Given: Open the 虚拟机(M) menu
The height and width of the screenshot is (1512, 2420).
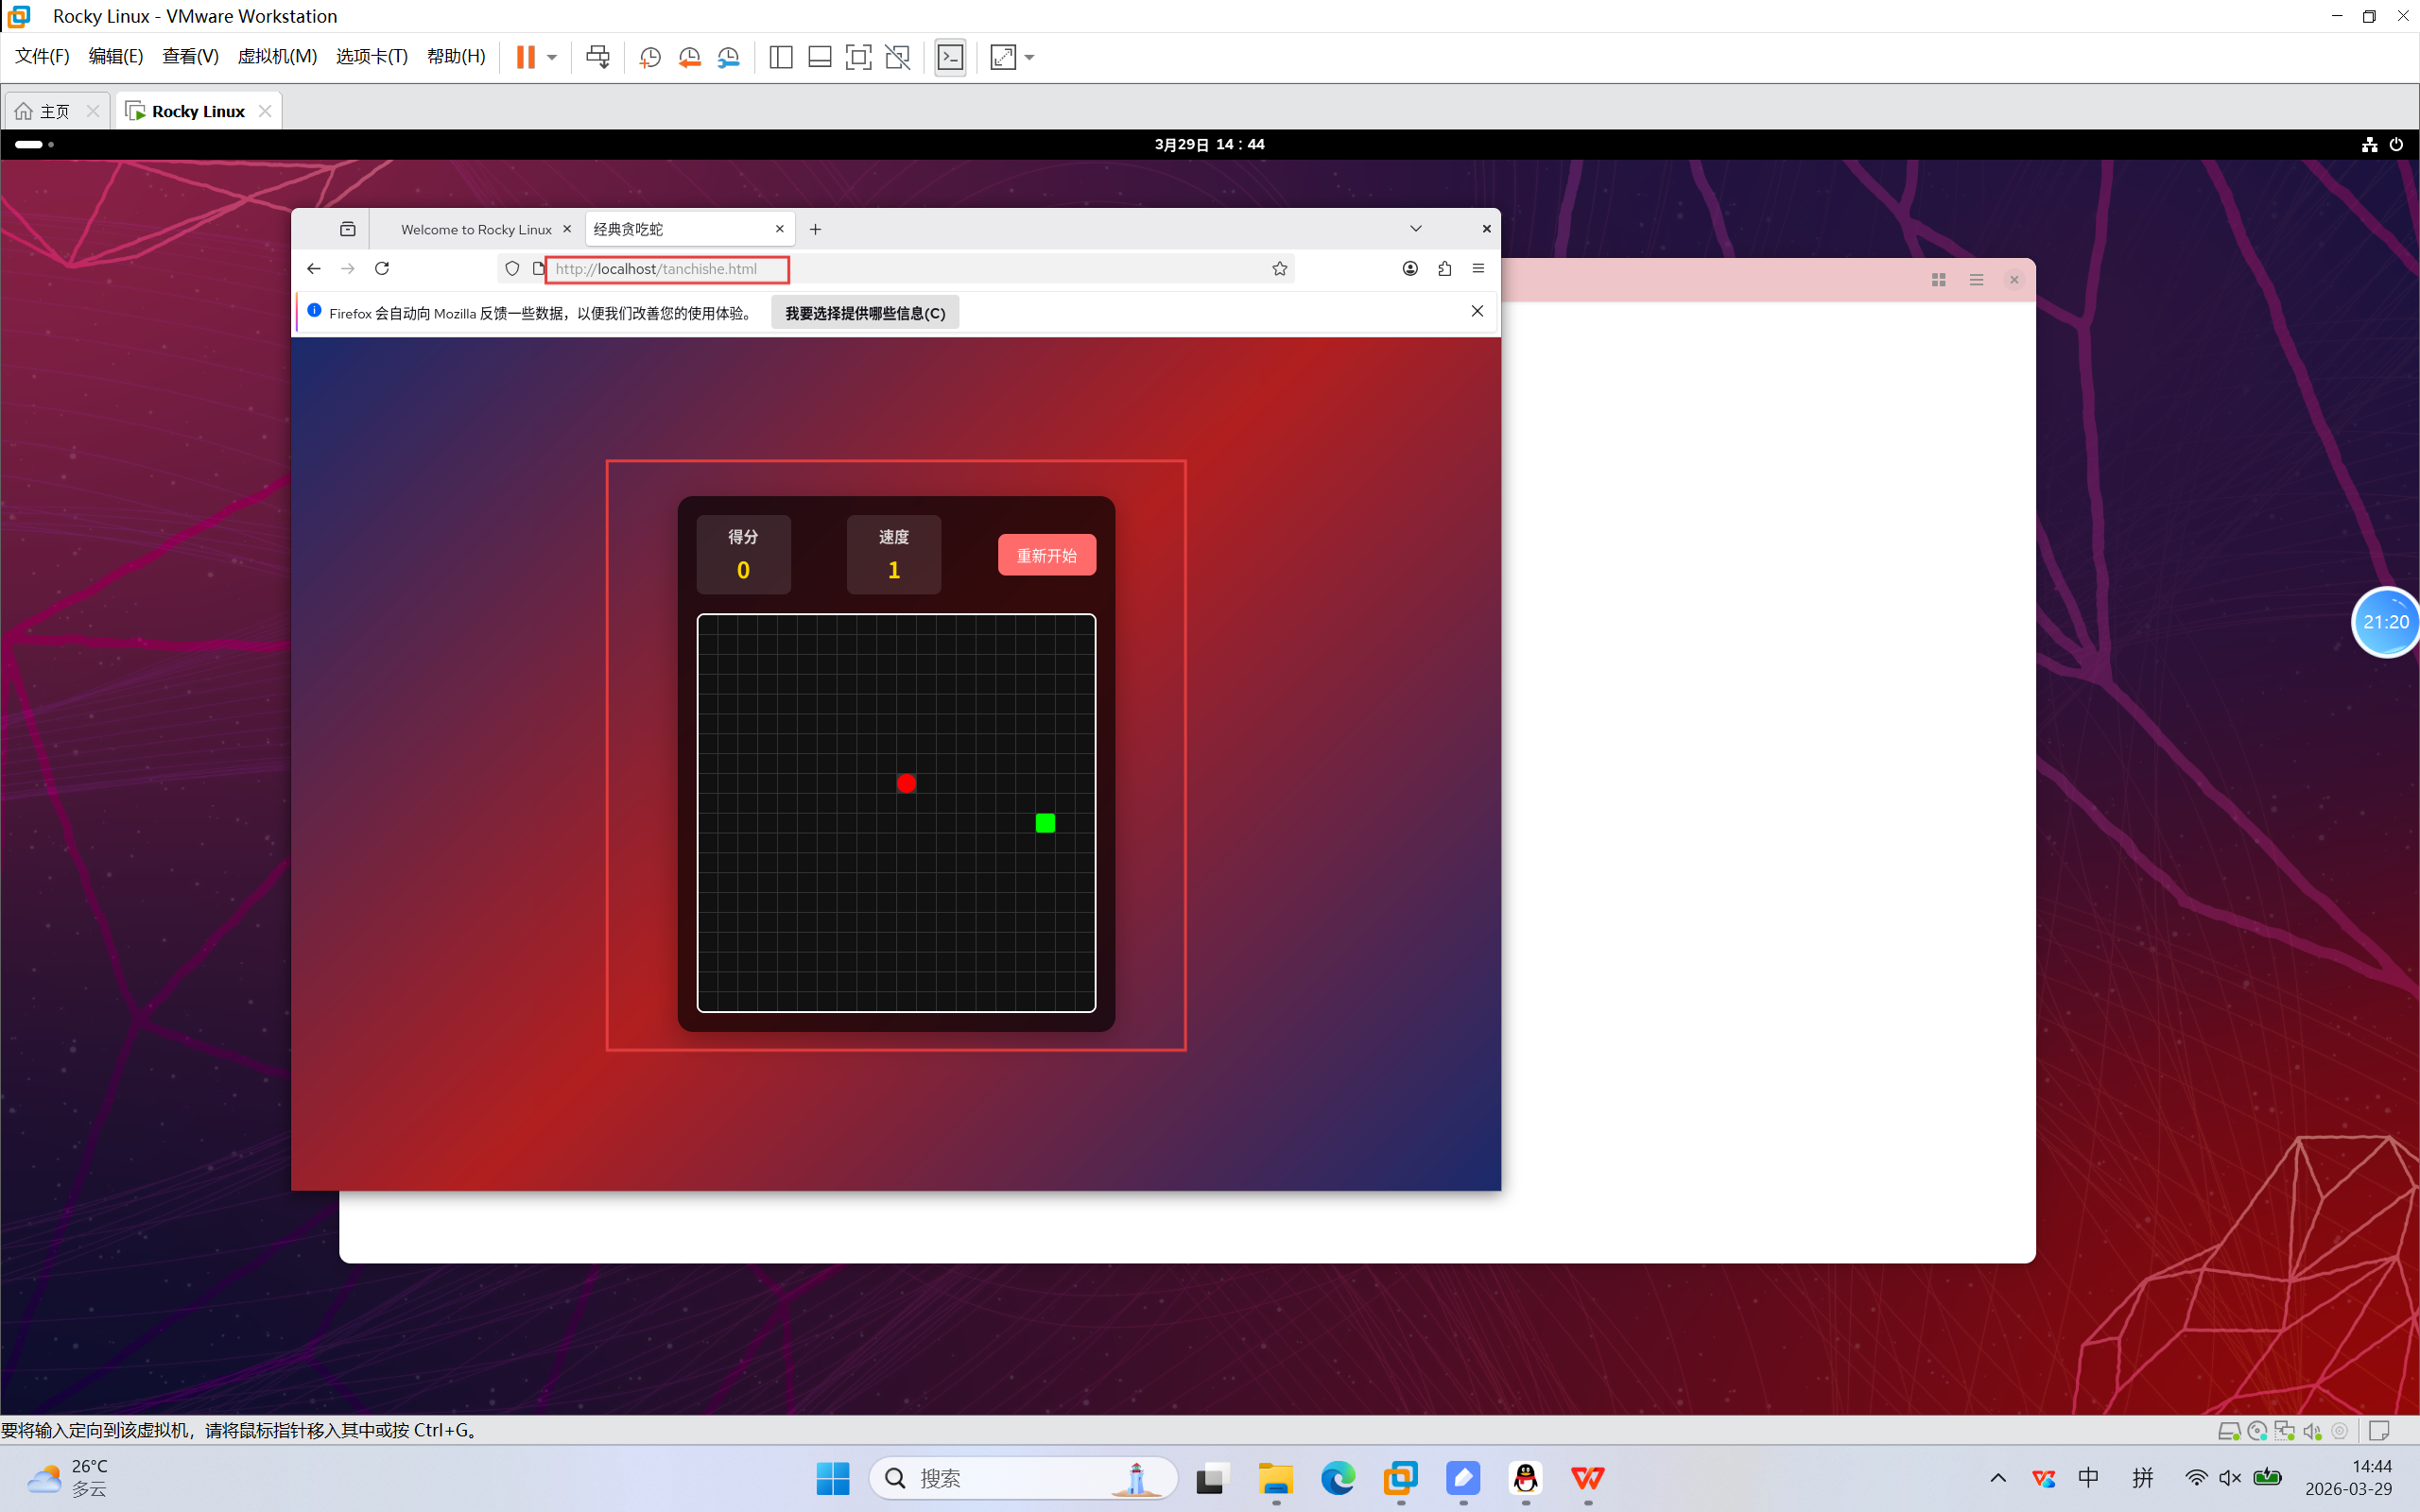Looking at the screenshot, I should 277,56.
